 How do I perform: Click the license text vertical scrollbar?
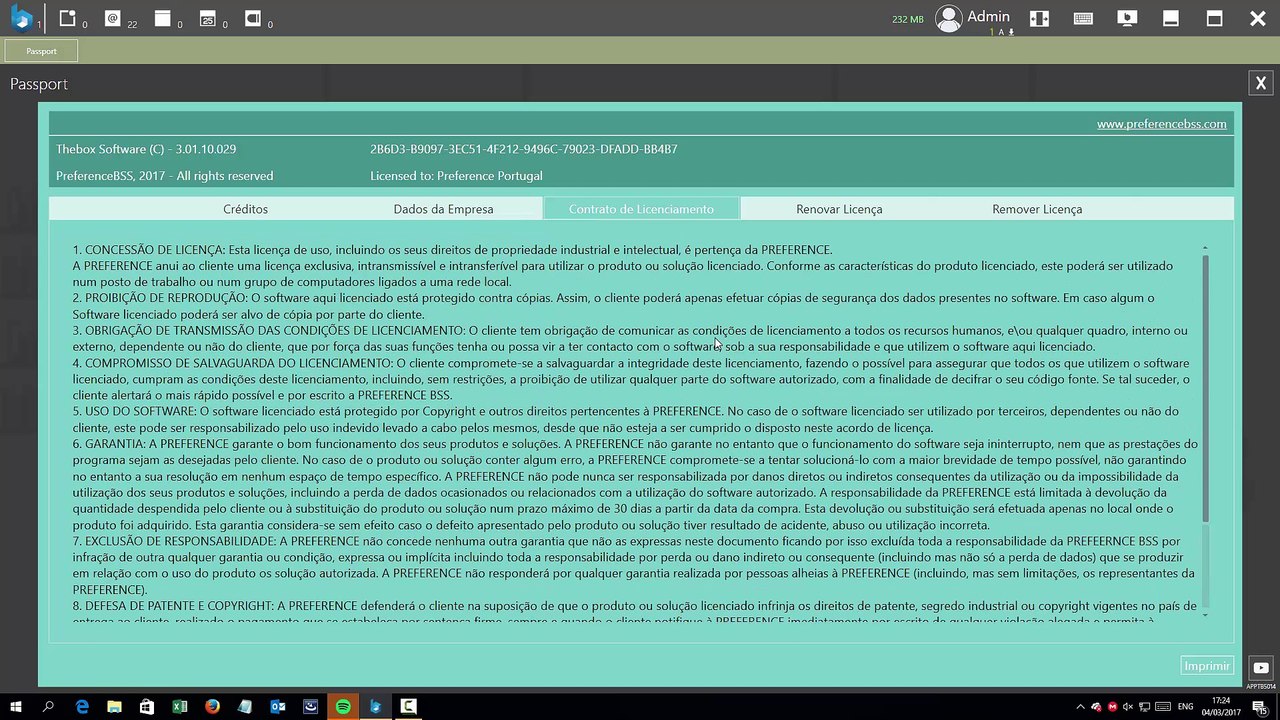pyautogui.click(x=1205, y=389)
